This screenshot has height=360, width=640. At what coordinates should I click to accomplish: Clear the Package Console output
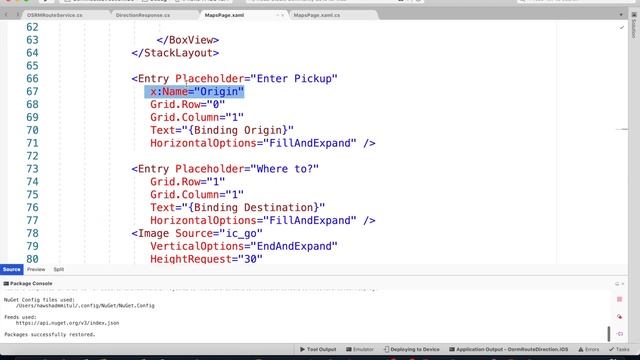(x=619, y=317)
